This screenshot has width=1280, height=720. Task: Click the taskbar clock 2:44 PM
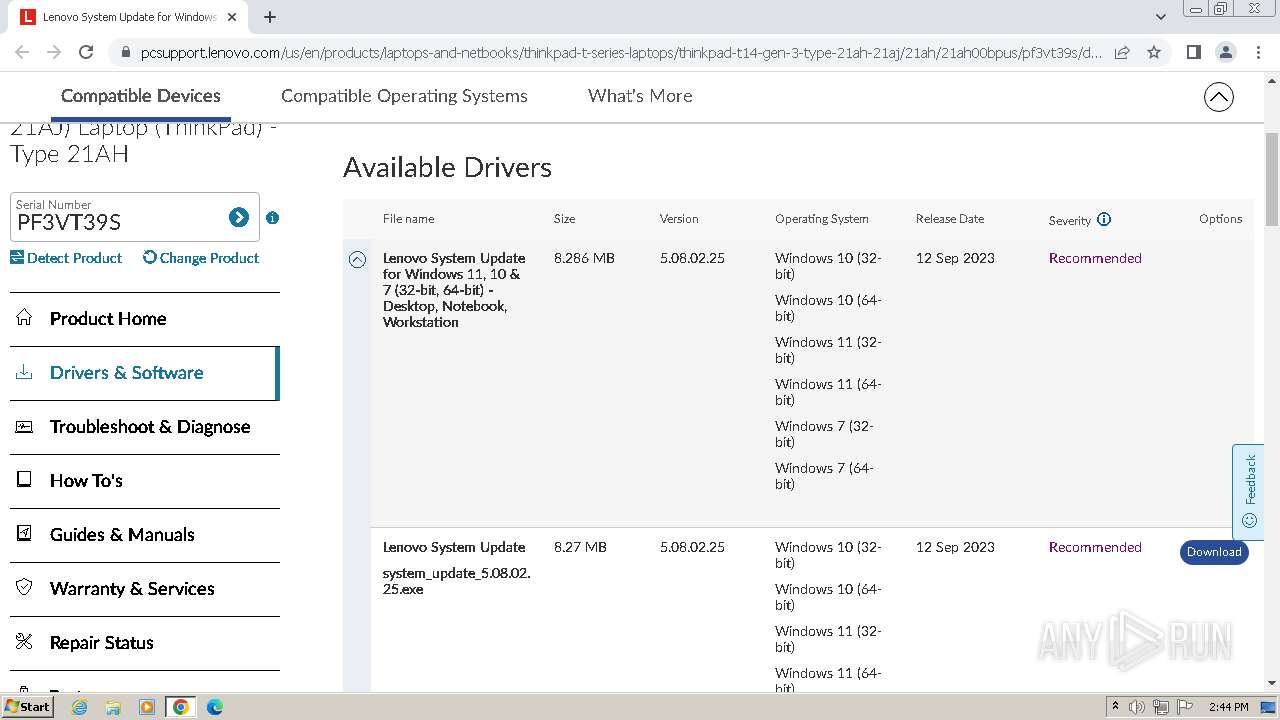click(1228, 707)
